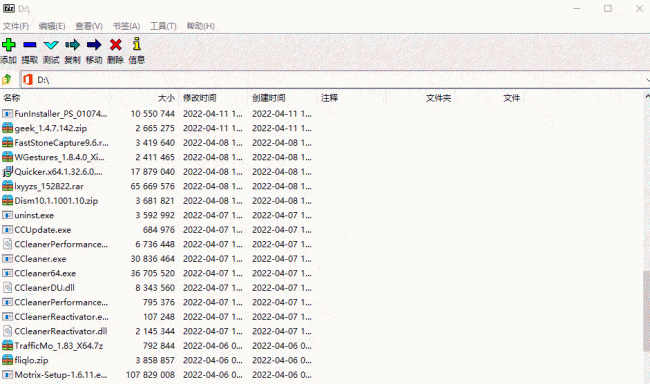Image resolution: width=650 pixels, height=384 pixels.
Task: Select the uninst.exe file icon
Action: click(7, 215)
